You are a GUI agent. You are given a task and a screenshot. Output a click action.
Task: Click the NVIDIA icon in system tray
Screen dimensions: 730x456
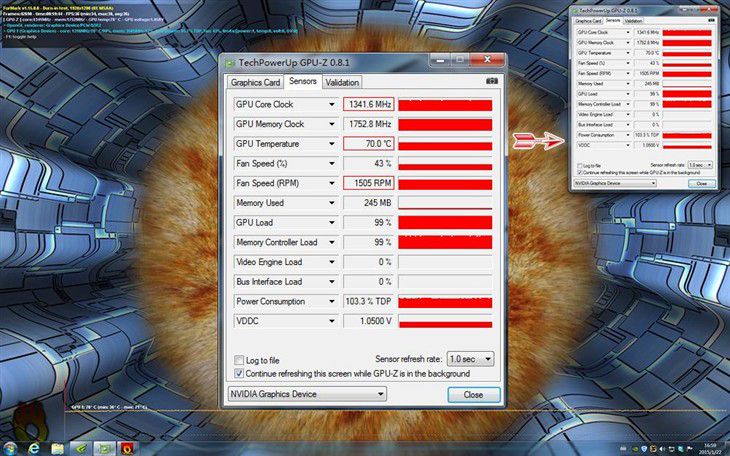[635, 449]
